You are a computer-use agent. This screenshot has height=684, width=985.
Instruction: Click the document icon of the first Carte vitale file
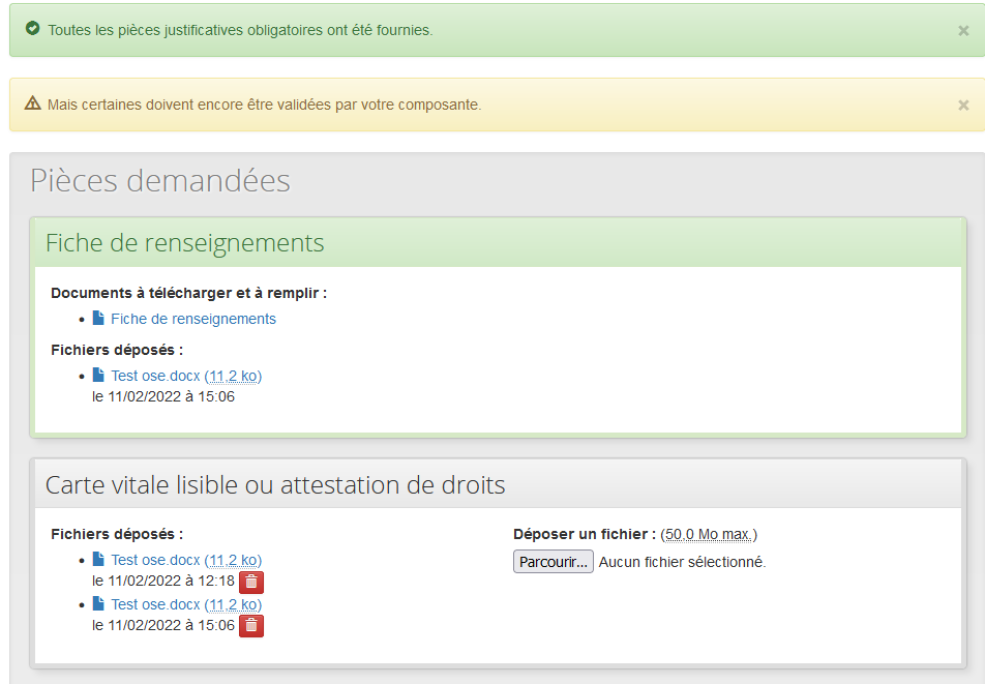(x=97, y=559)
